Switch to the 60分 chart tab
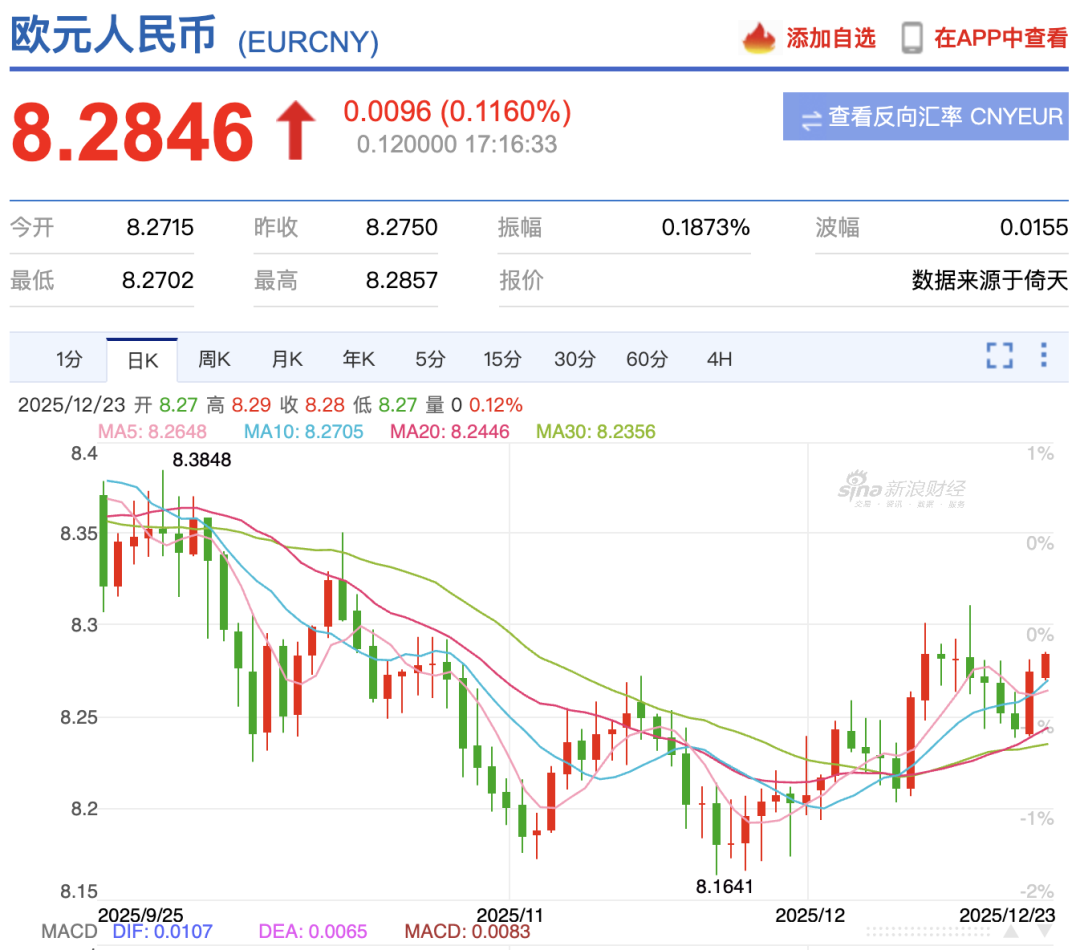Screen dimensions: 1080x950 (x=647, y=359)
